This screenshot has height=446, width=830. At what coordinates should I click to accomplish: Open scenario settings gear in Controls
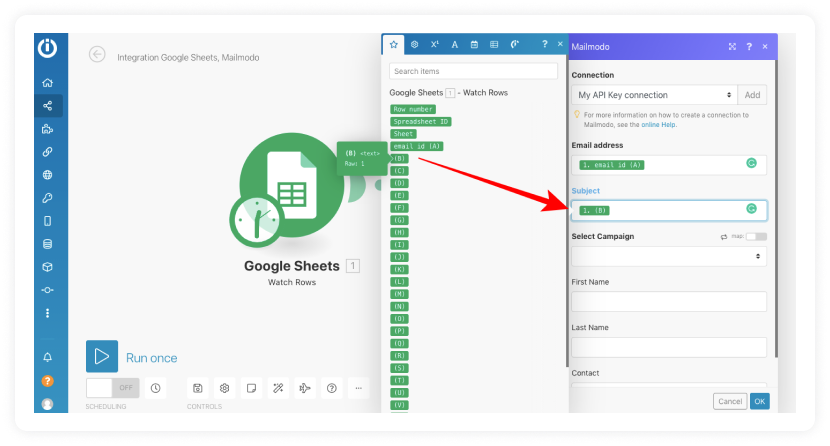224,388
